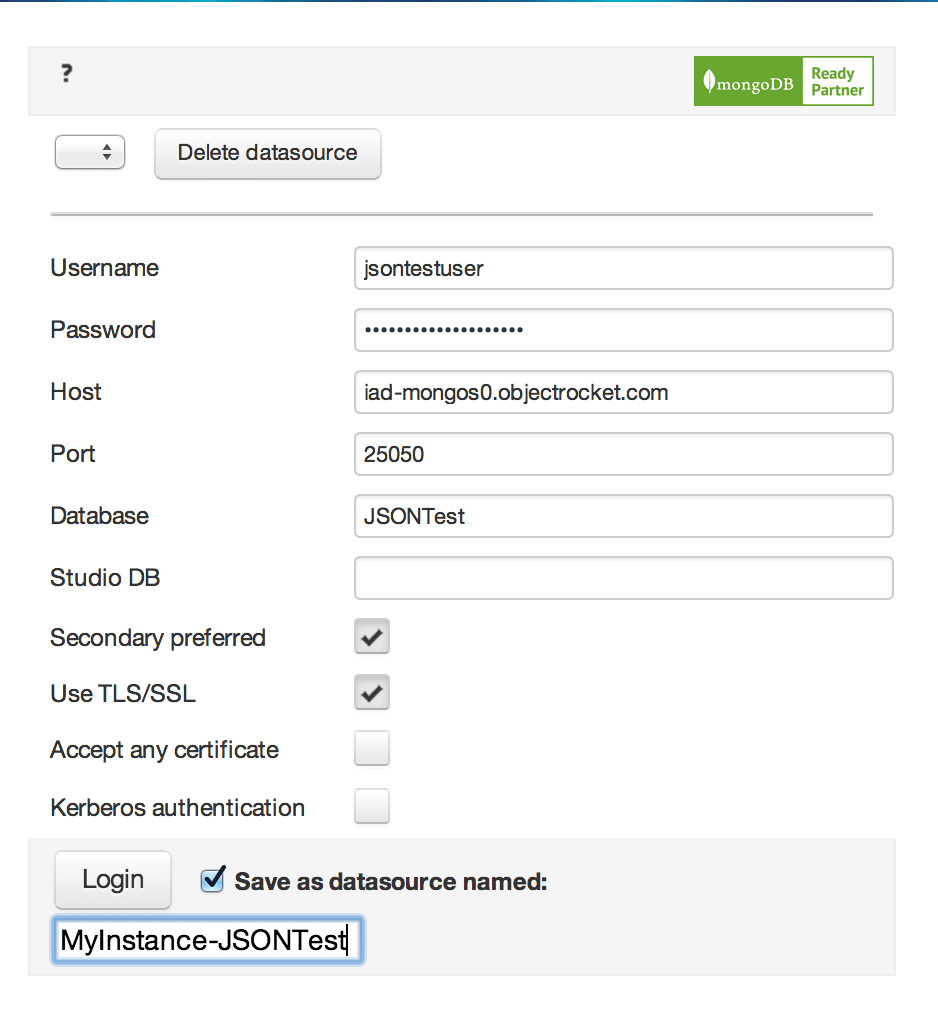
Task: Click the Username field containing jsontestuser
Action: point(623,268)
